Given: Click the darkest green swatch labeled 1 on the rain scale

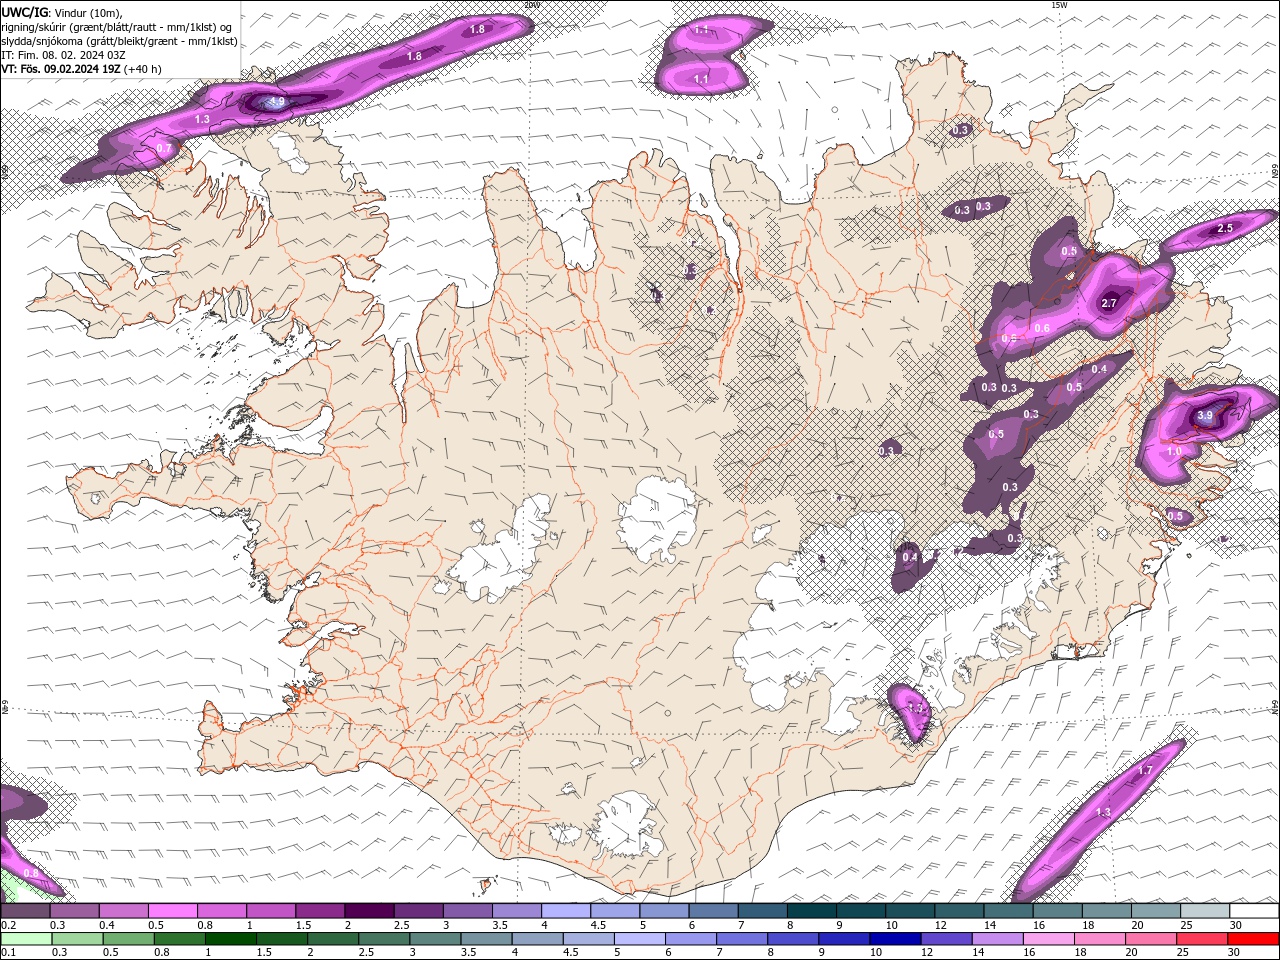Looking at the screenshot, I should pyautogui.click(x=230, y=938).
